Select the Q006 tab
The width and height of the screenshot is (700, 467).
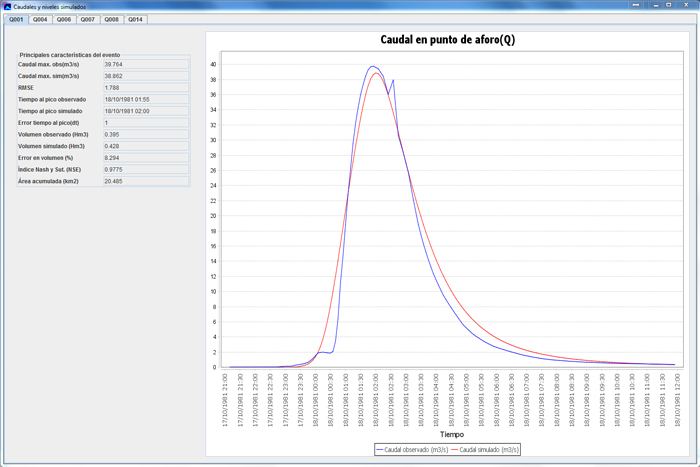tap(64, 19)
